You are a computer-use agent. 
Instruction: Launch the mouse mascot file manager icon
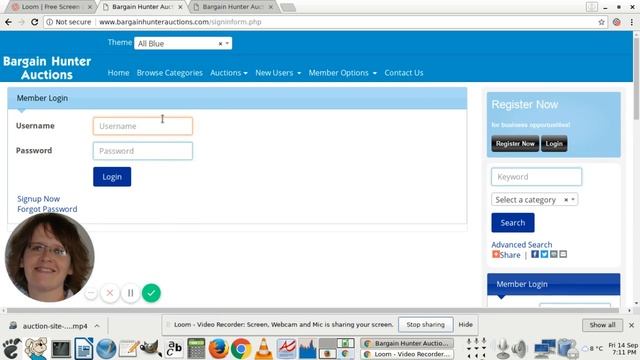[x=36, y=349]
